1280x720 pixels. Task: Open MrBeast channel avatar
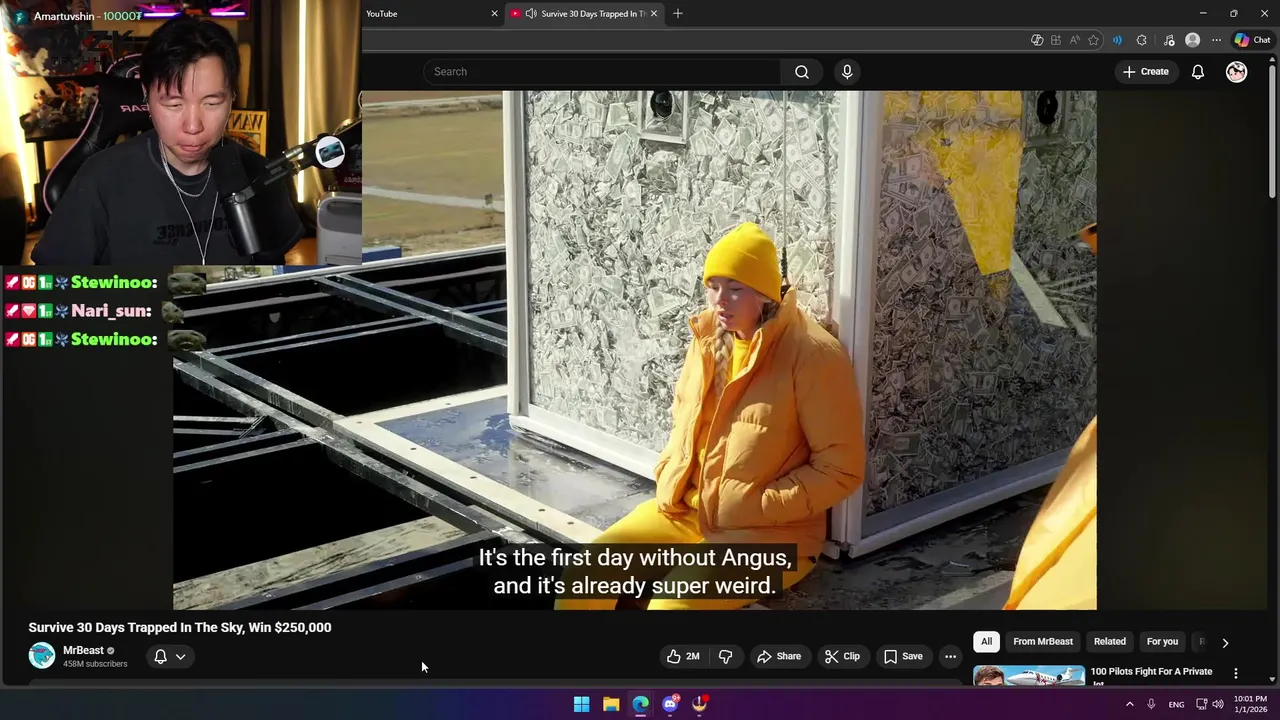point(42,656)
